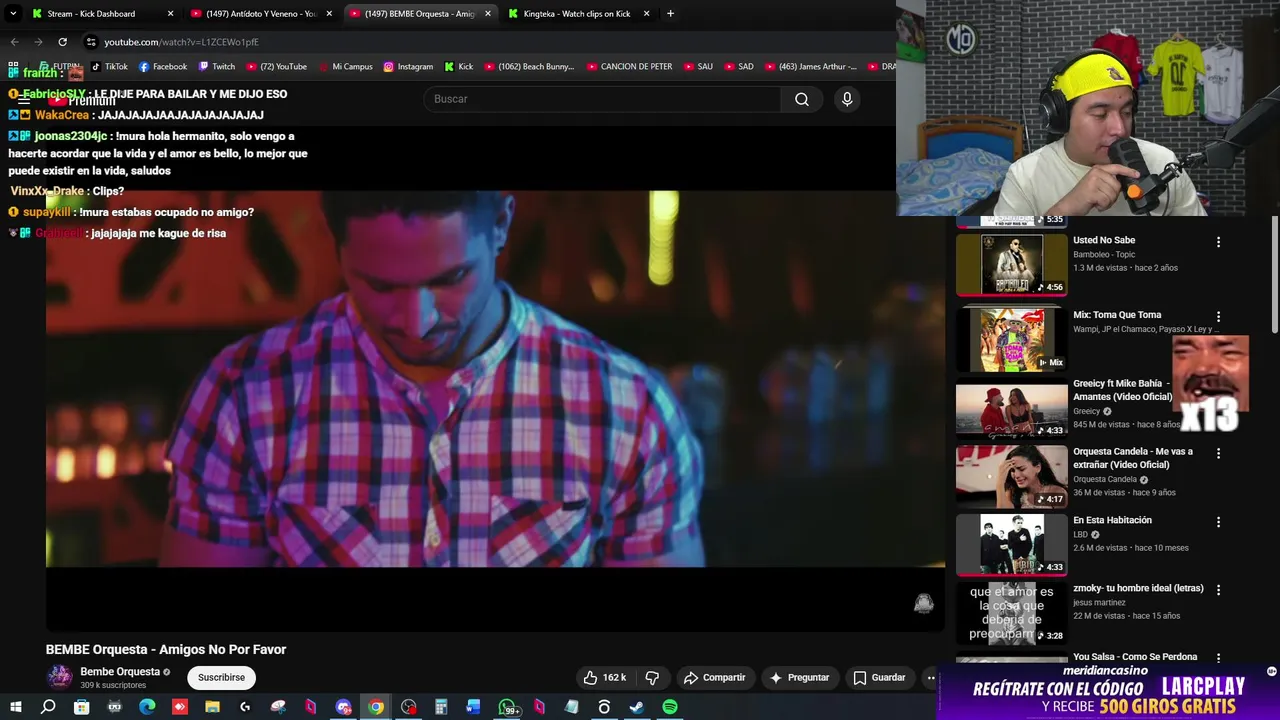Open Microsoft Edge from taskbar
This screenshot has height=720, width=1280.
point(147,707)
